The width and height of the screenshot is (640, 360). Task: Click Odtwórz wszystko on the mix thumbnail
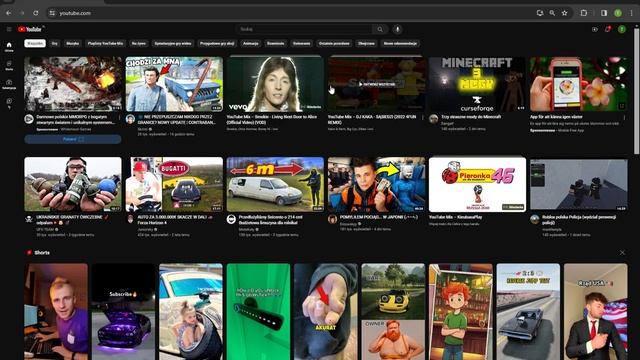pyautogui.click(x=376, y=84)
